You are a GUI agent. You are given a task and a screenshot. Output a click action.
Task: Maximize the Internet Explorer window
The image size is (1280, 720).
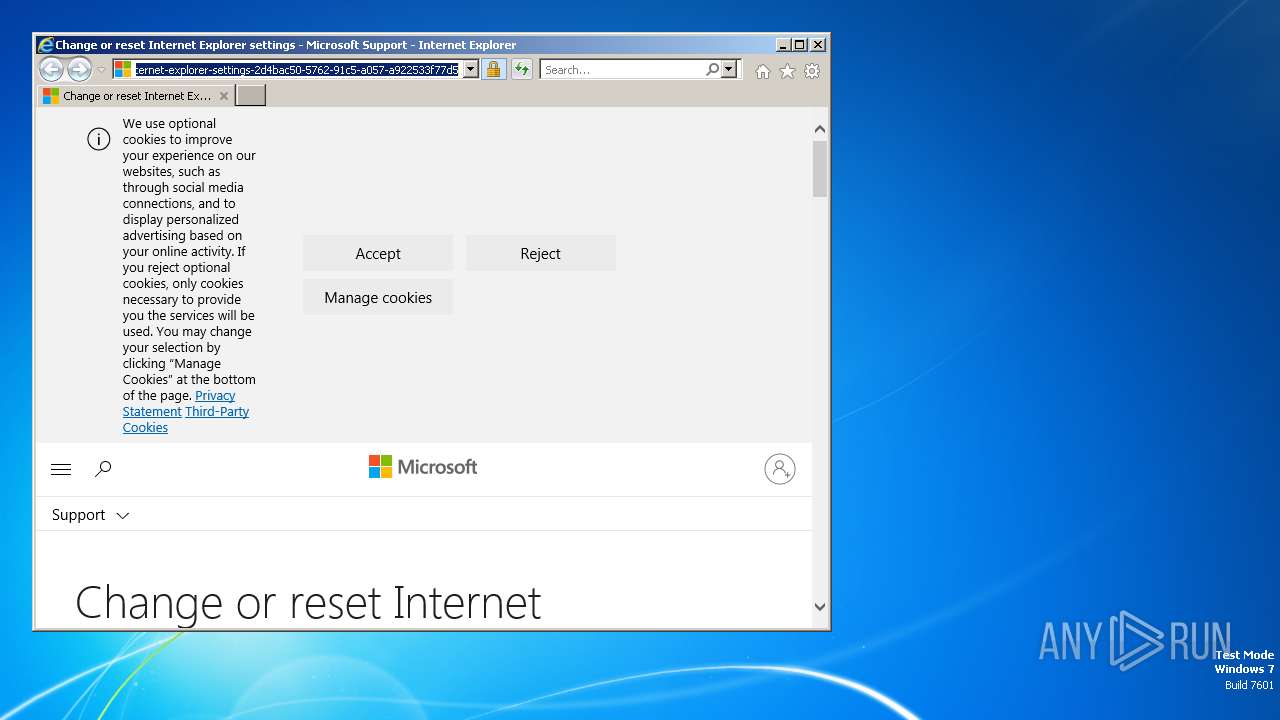point(800,45)
